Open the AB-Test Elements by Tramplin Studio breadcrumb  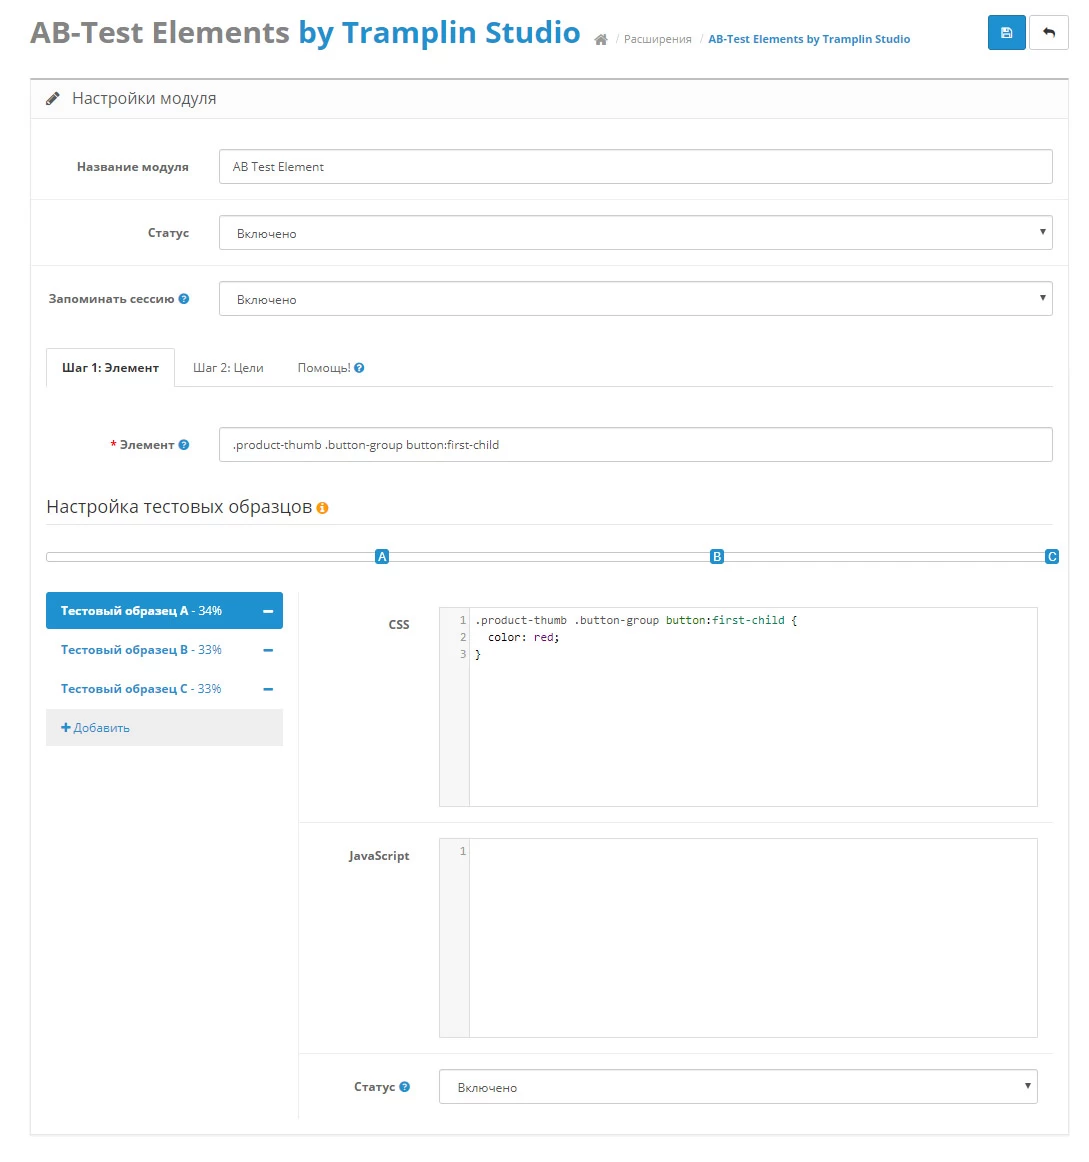[809, 39]
